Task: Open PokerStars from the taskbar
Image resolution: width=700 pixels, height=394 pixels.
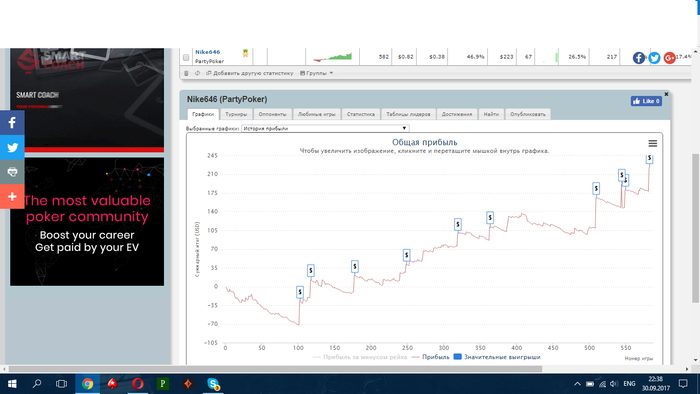Action: (x=112, y=384)
